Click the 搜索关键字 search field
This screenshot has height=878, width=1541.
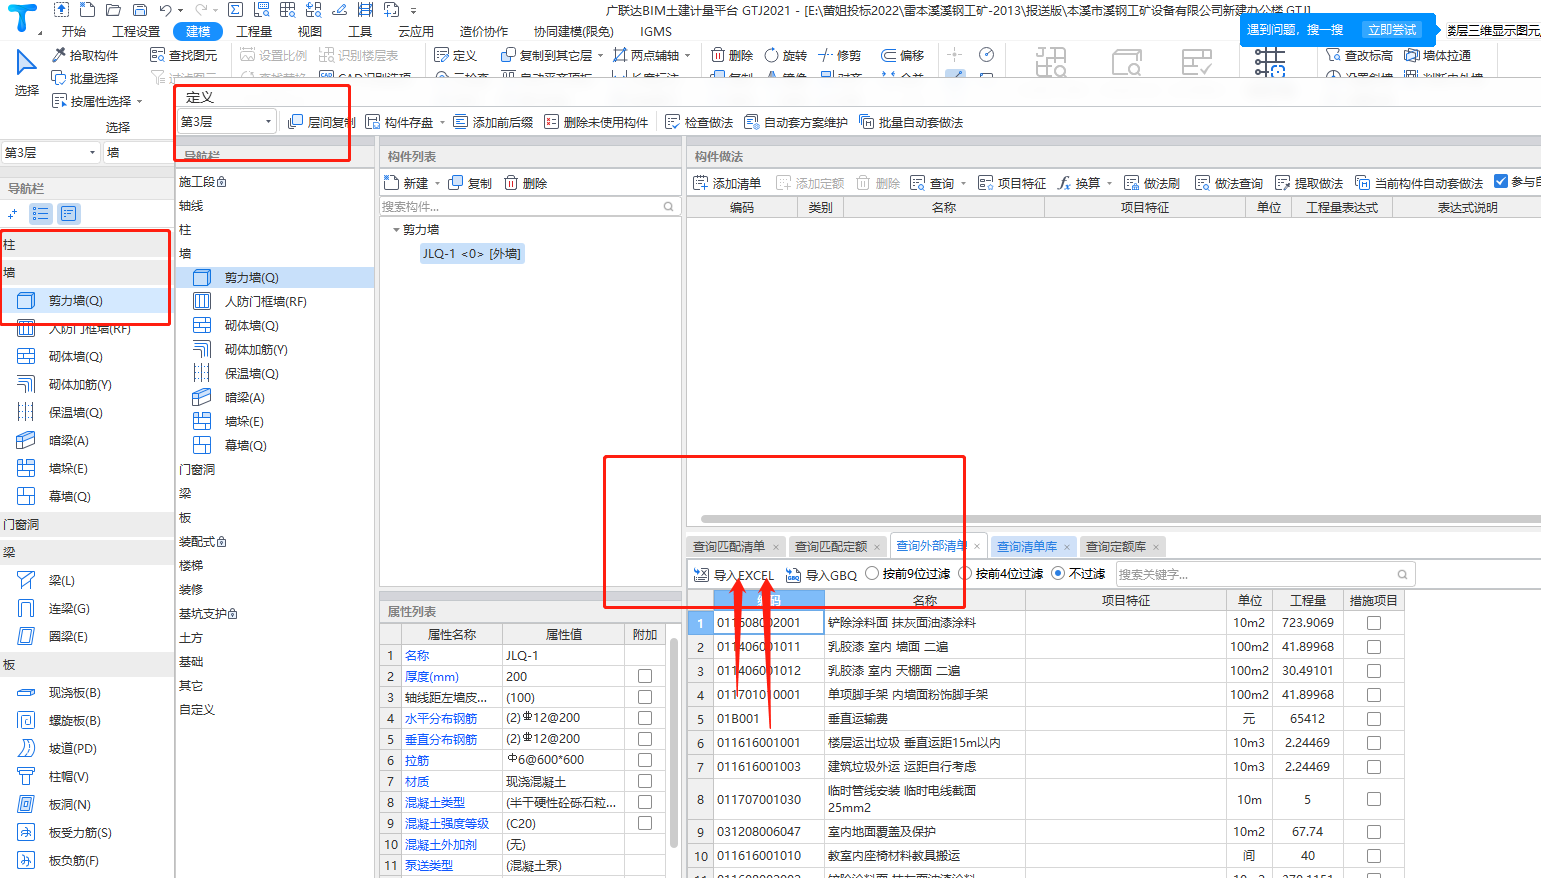[1265, 575]
